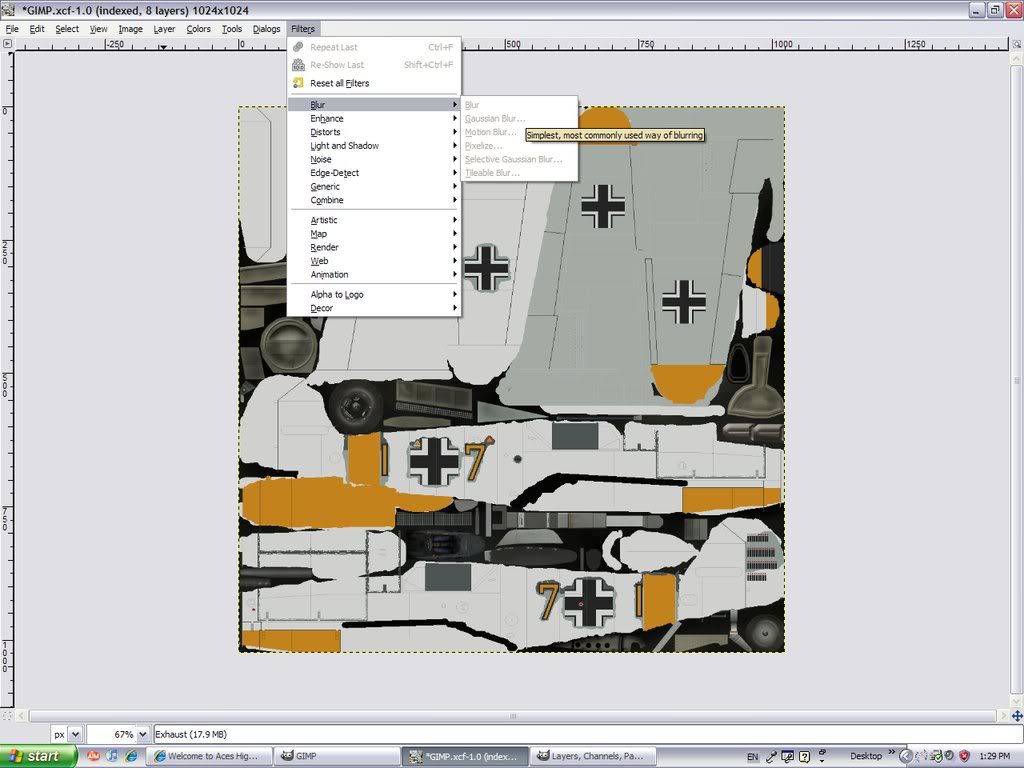Expand the Light and Shadow submenu
The width and height of the screenshot is (1024, 768).
374,146
